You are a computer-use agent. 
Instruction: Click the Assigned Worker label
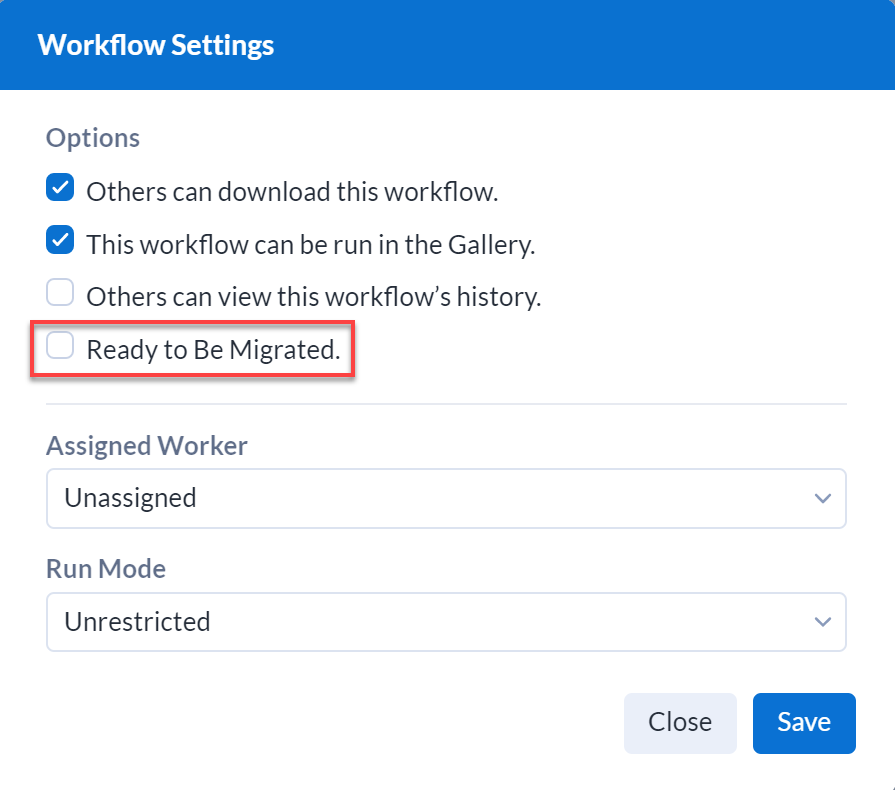(146, 446)
